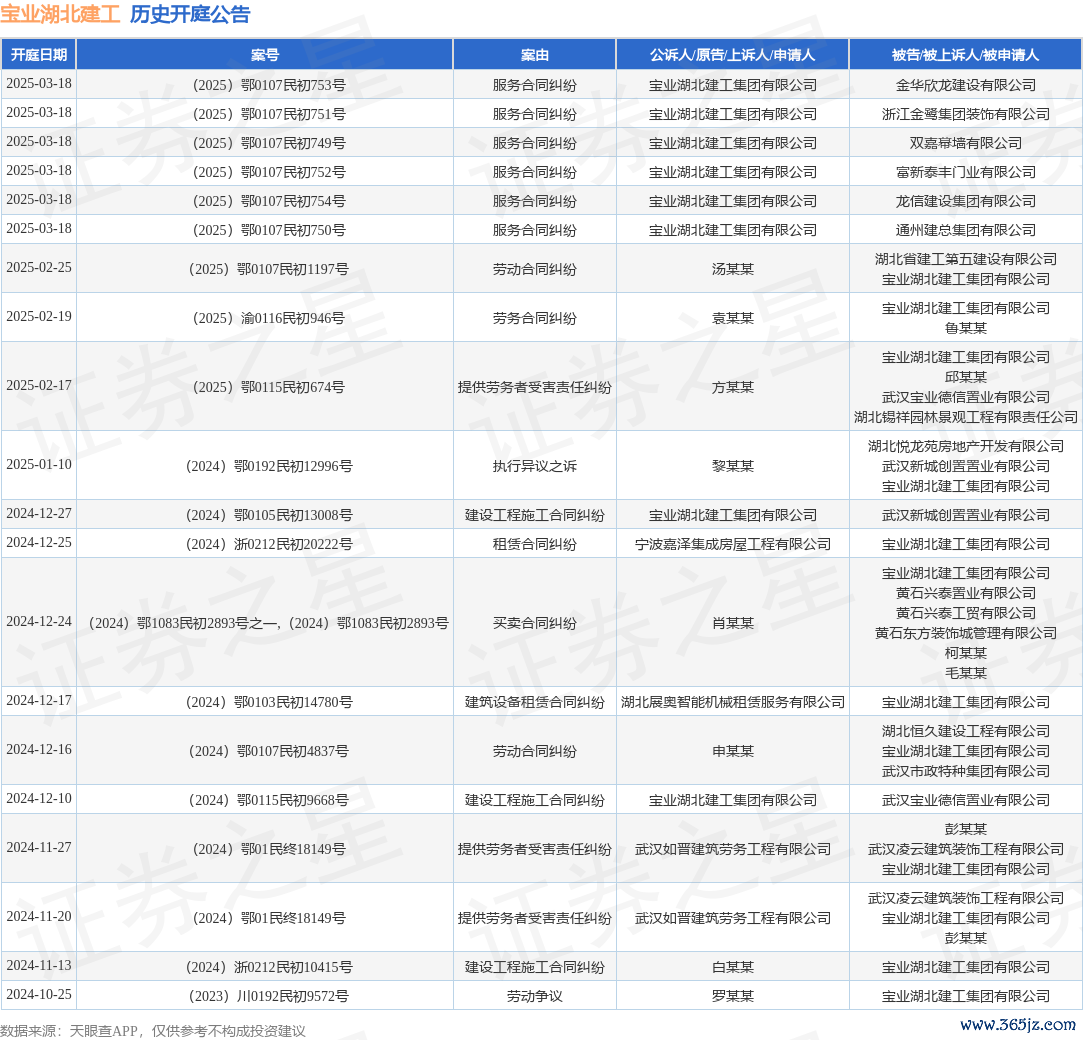Click the 开庭日期 column header
Viewport: 1083px width, 1040px height.
pos(39,55)
